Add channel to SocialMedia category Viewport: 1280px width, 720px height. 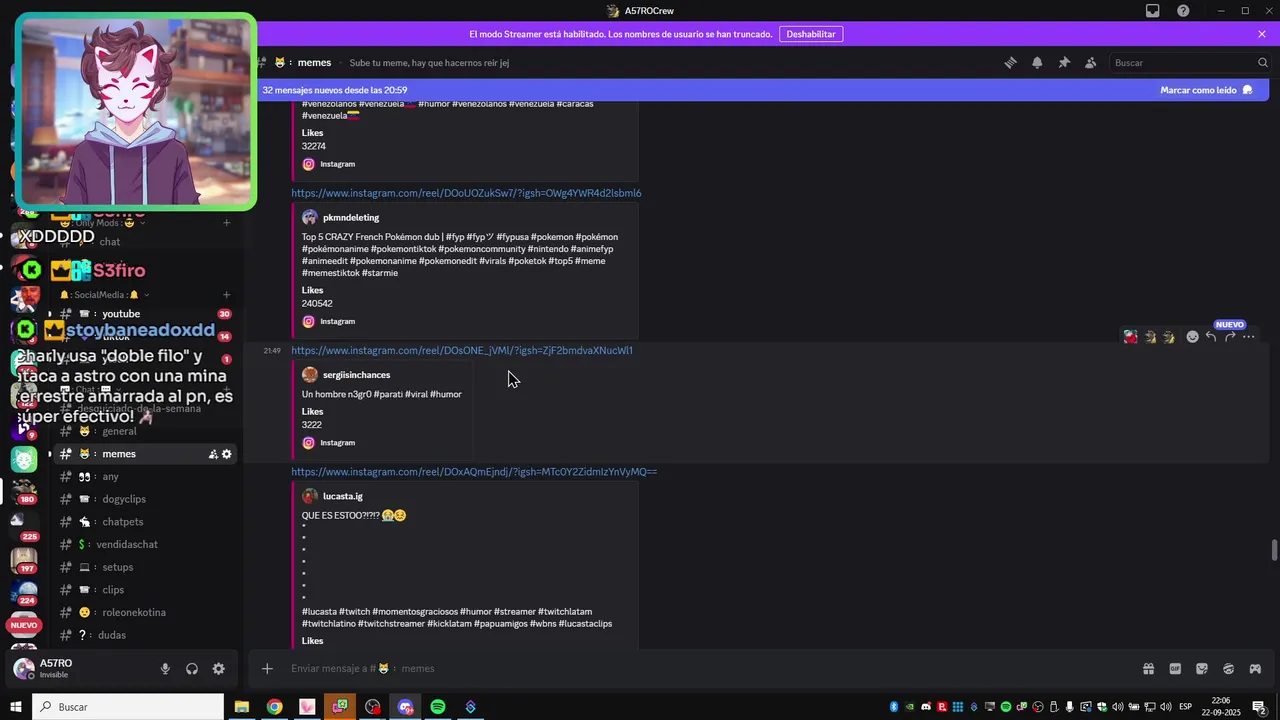coord(227,295)
